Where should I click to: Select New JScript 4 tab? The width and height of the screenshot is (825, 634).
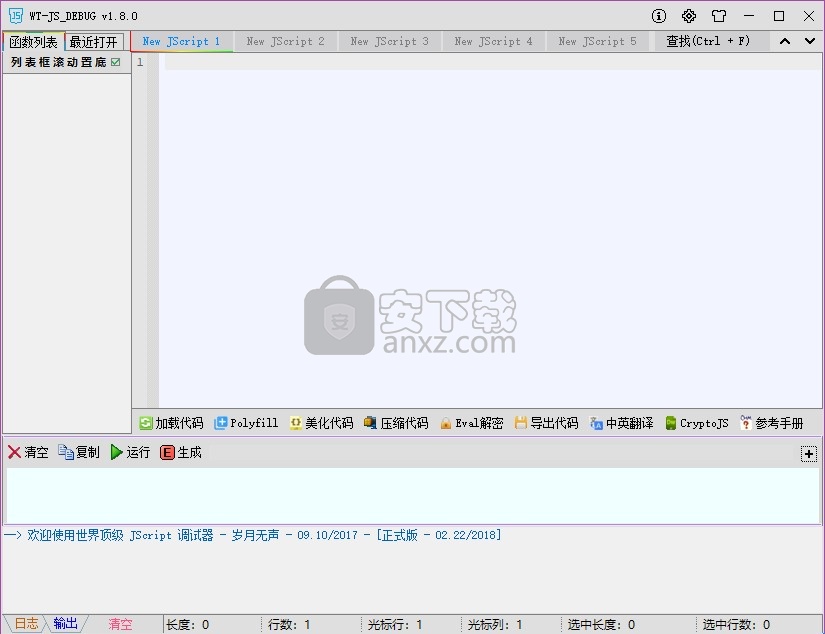[493, 41]
